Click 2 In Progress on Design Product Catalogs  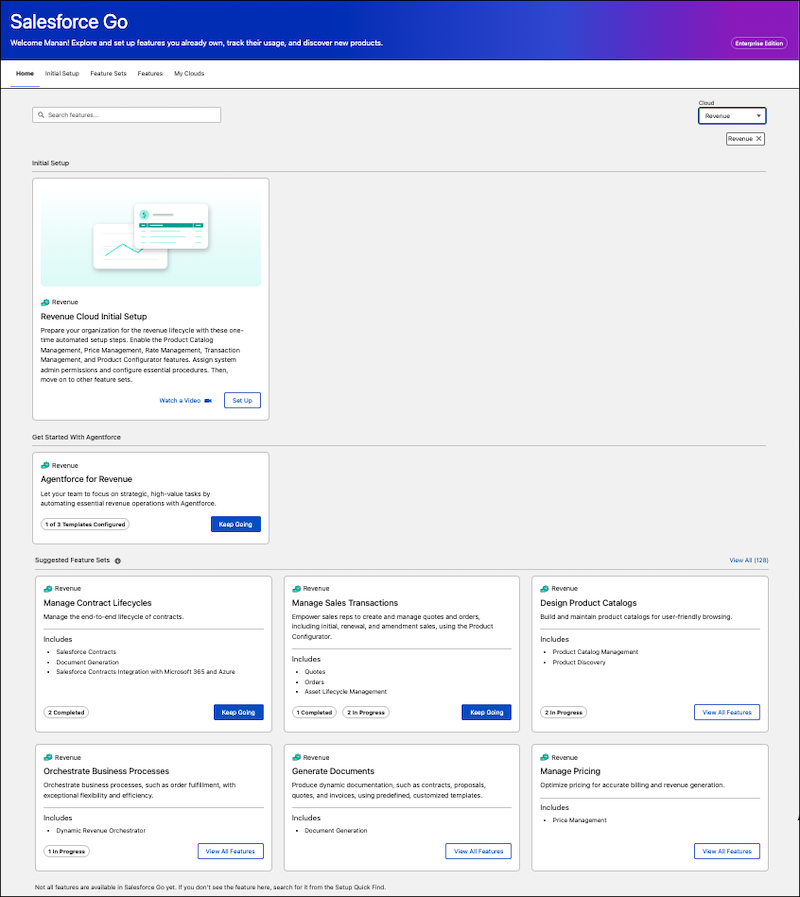click(x=564, y=712)
